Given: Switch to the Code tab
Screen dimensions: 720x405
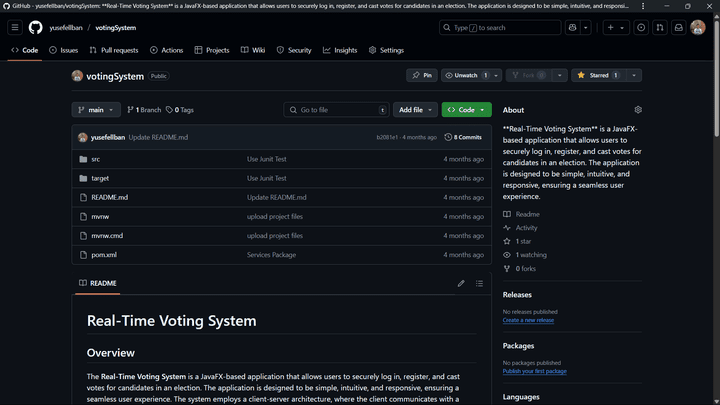Looking at the screenshot, I should pos(25,50).
